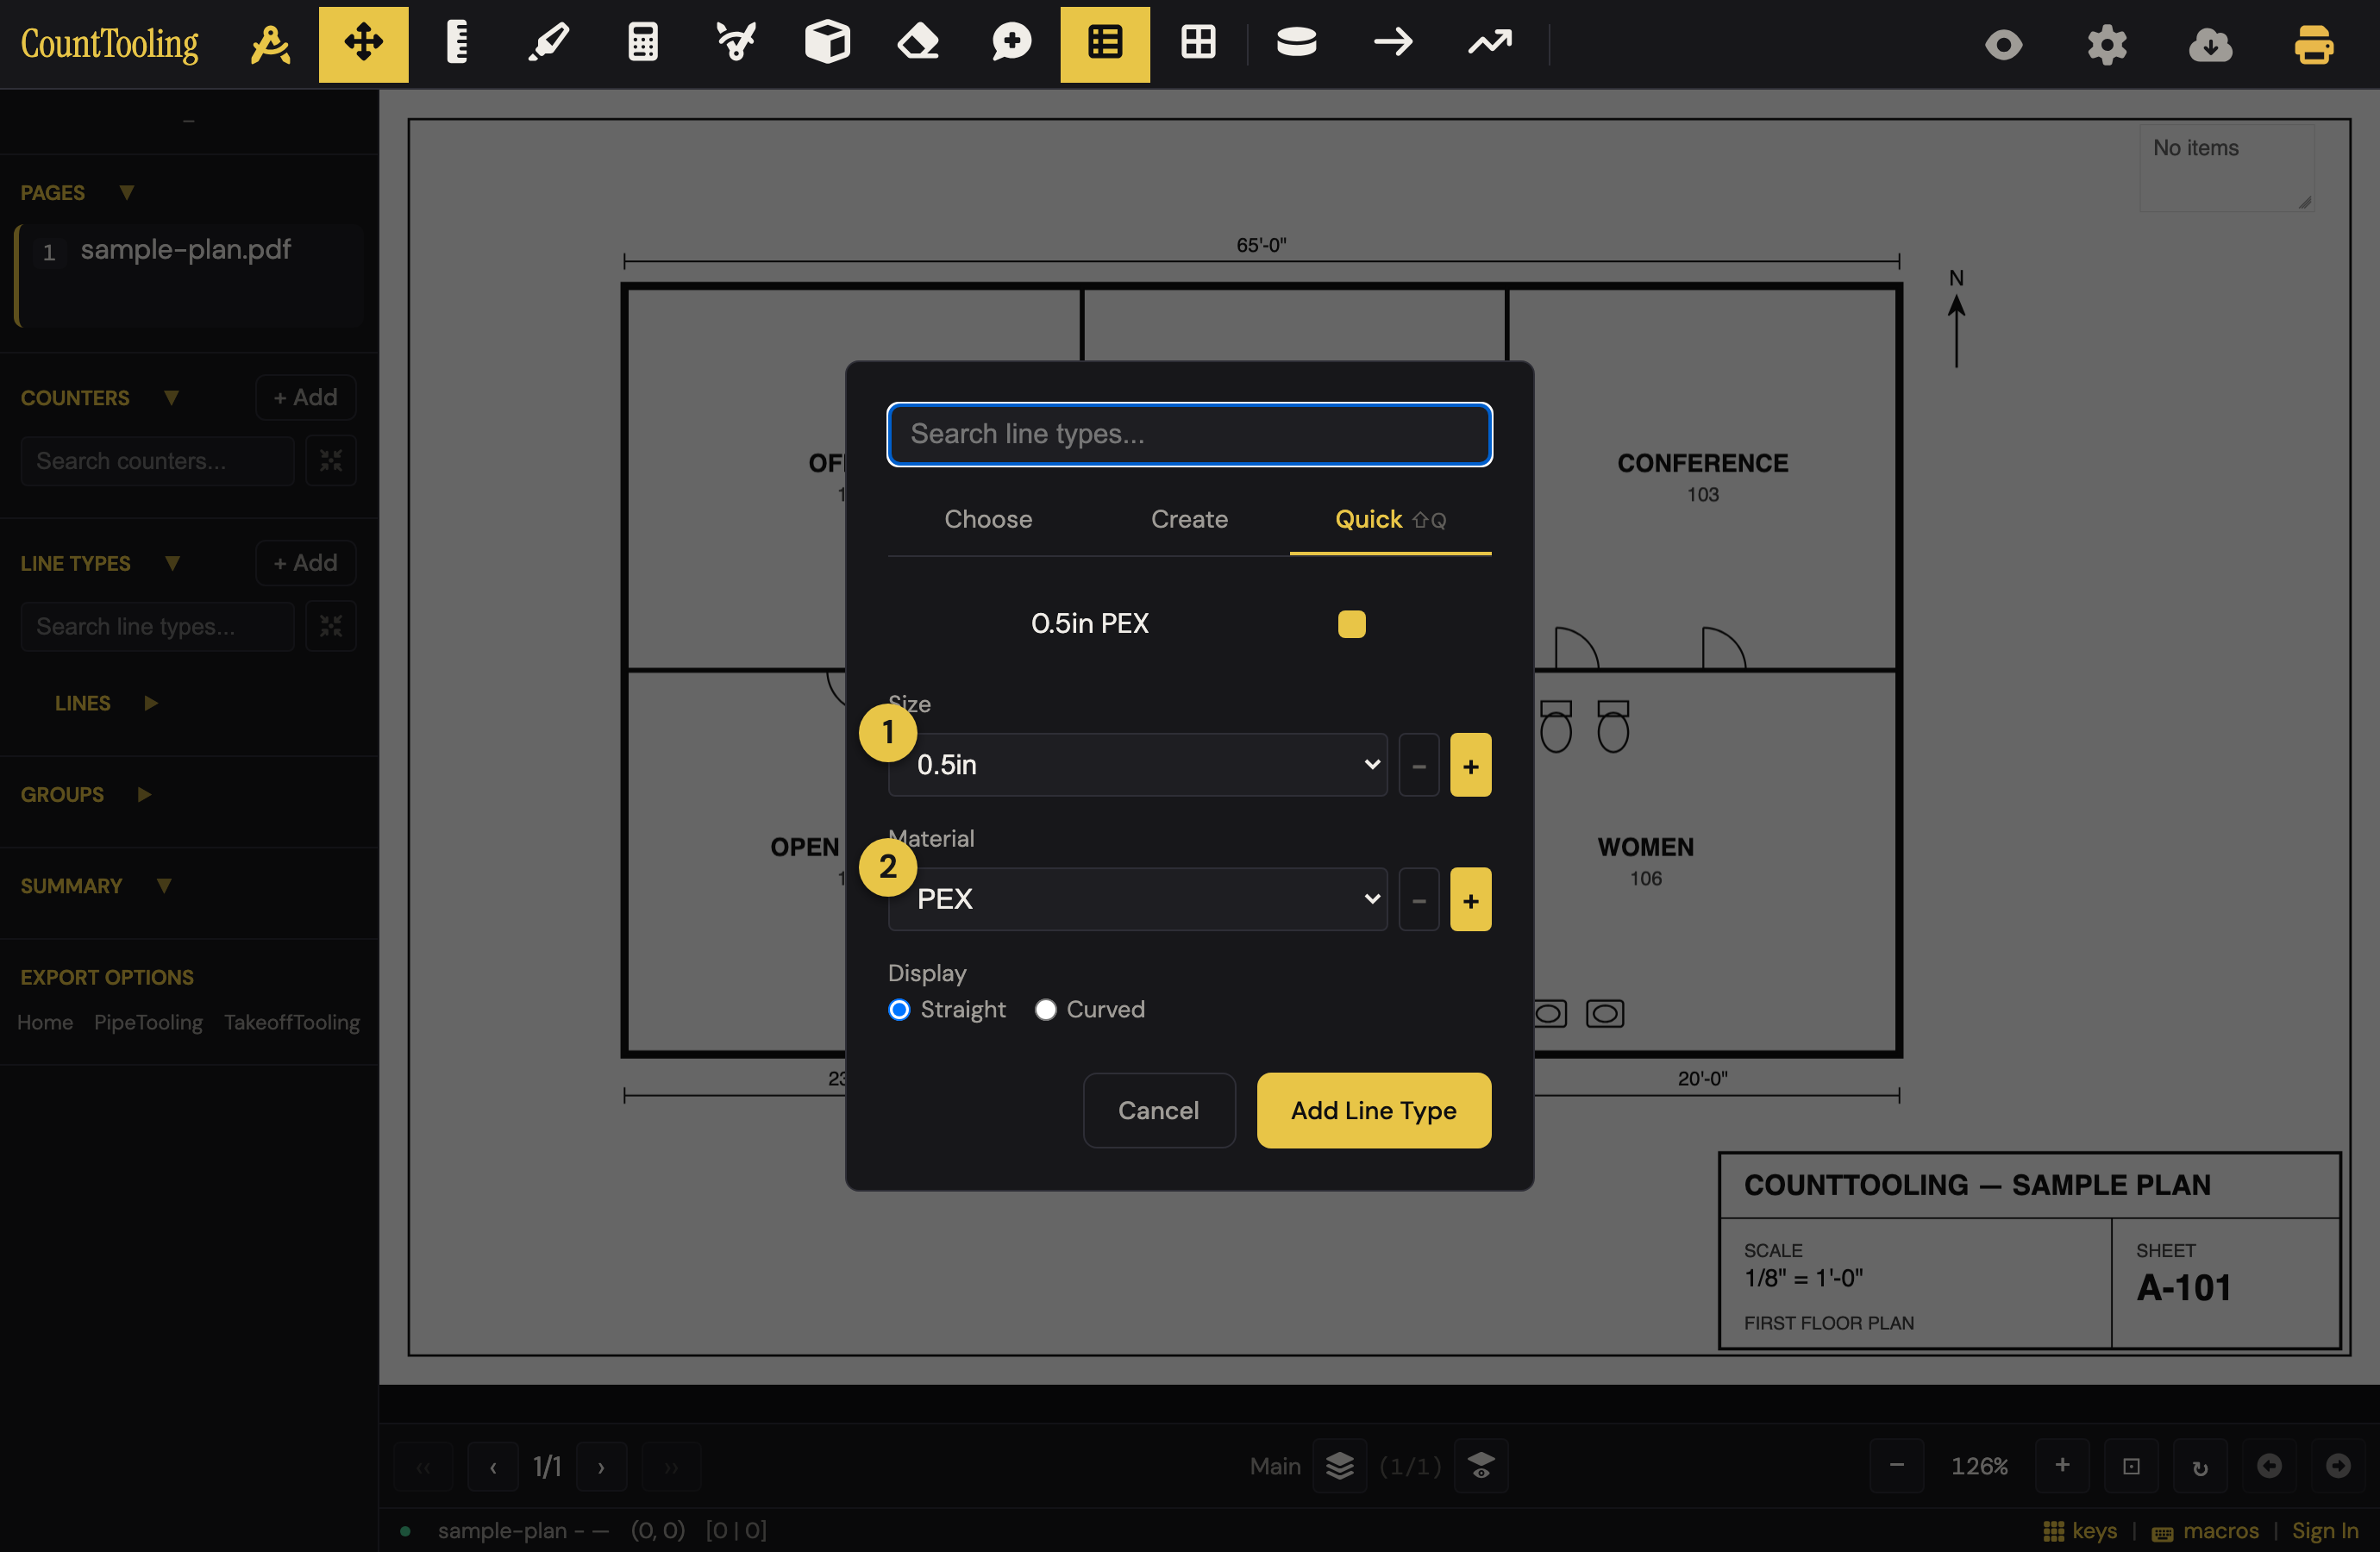Collapse the PAGES section
Screen dimensions: 2380x1552
(126, 192)
